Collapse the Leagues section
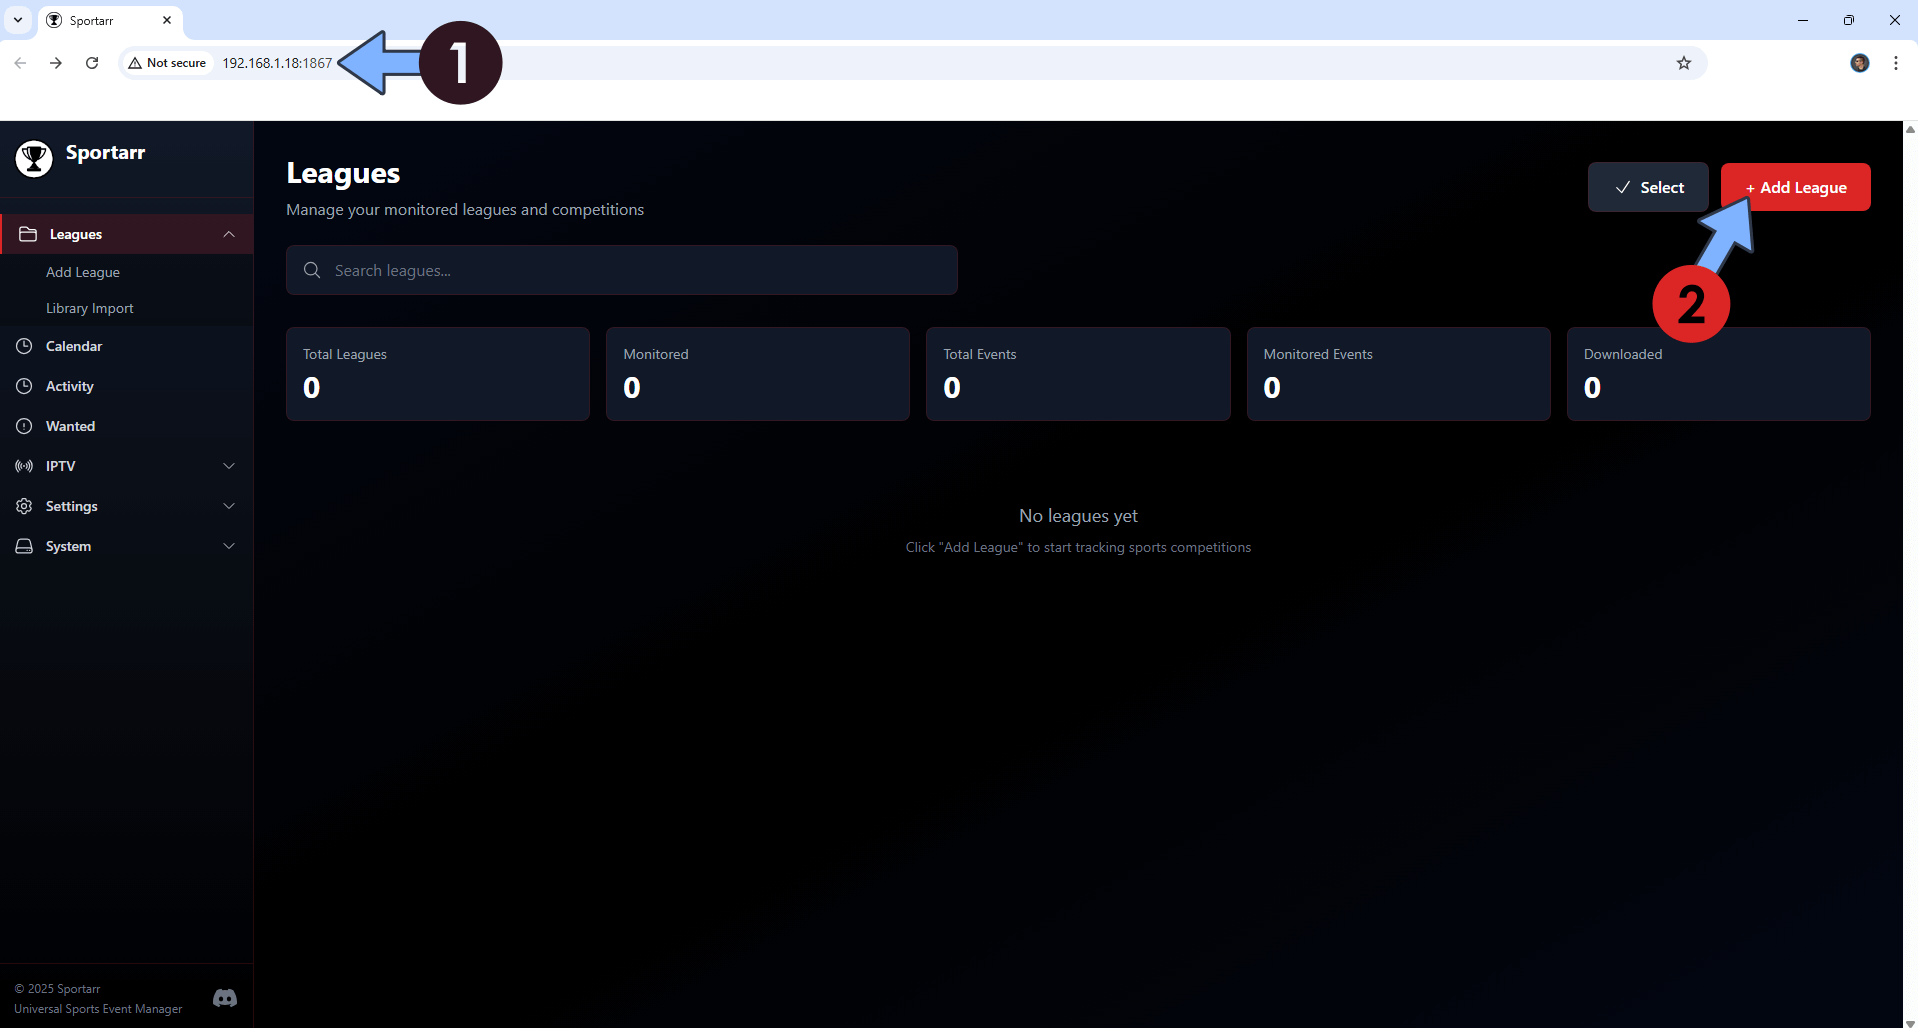This screenshot has height=1028, width=1918. coord(229,233)
